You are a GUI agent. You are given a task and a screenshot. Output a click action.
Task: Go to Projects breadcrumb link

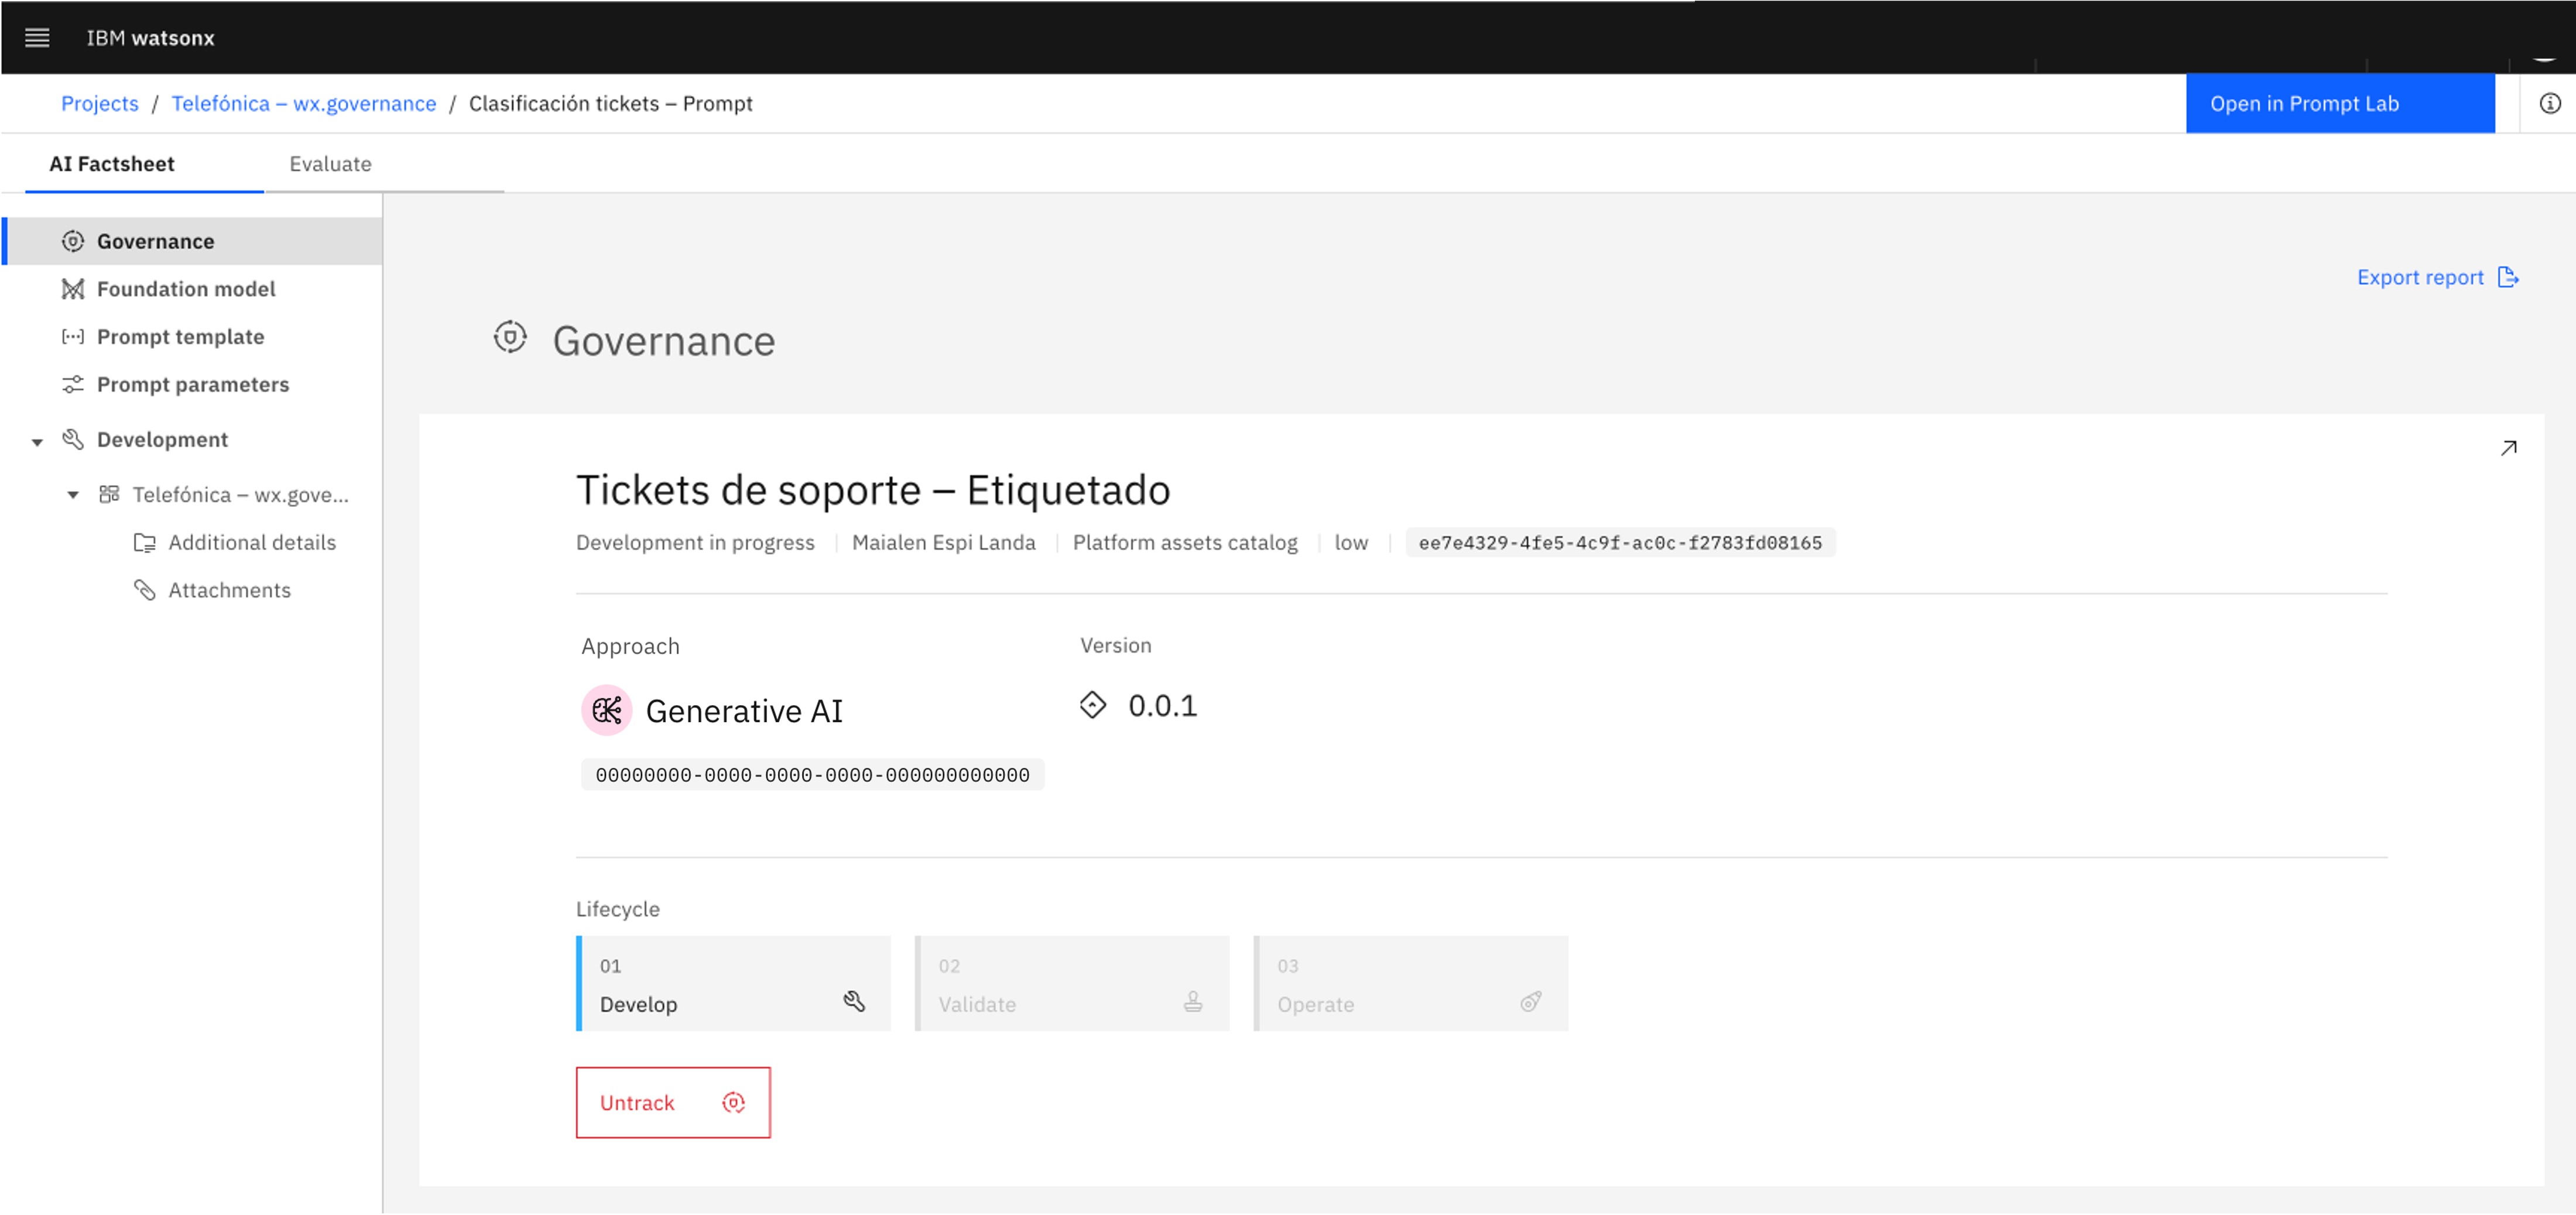click(x=100, y=104)
